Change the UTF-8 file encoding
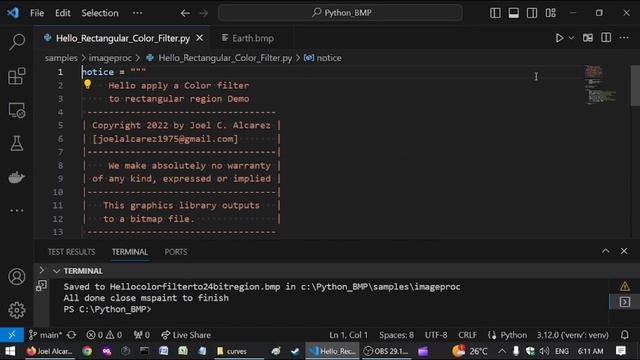 point(436,335)
